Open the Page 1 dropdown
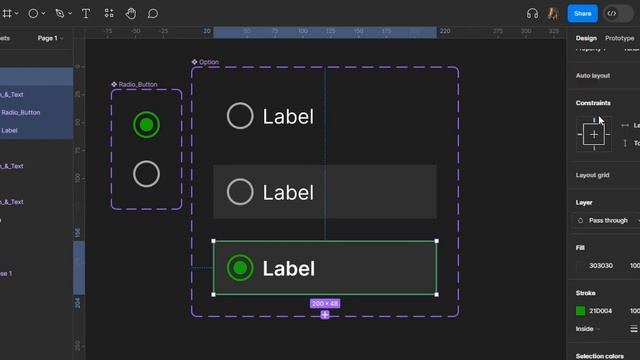Image resolution: width=640 pixels, height=360 pixels. click(x=51, y=38)
